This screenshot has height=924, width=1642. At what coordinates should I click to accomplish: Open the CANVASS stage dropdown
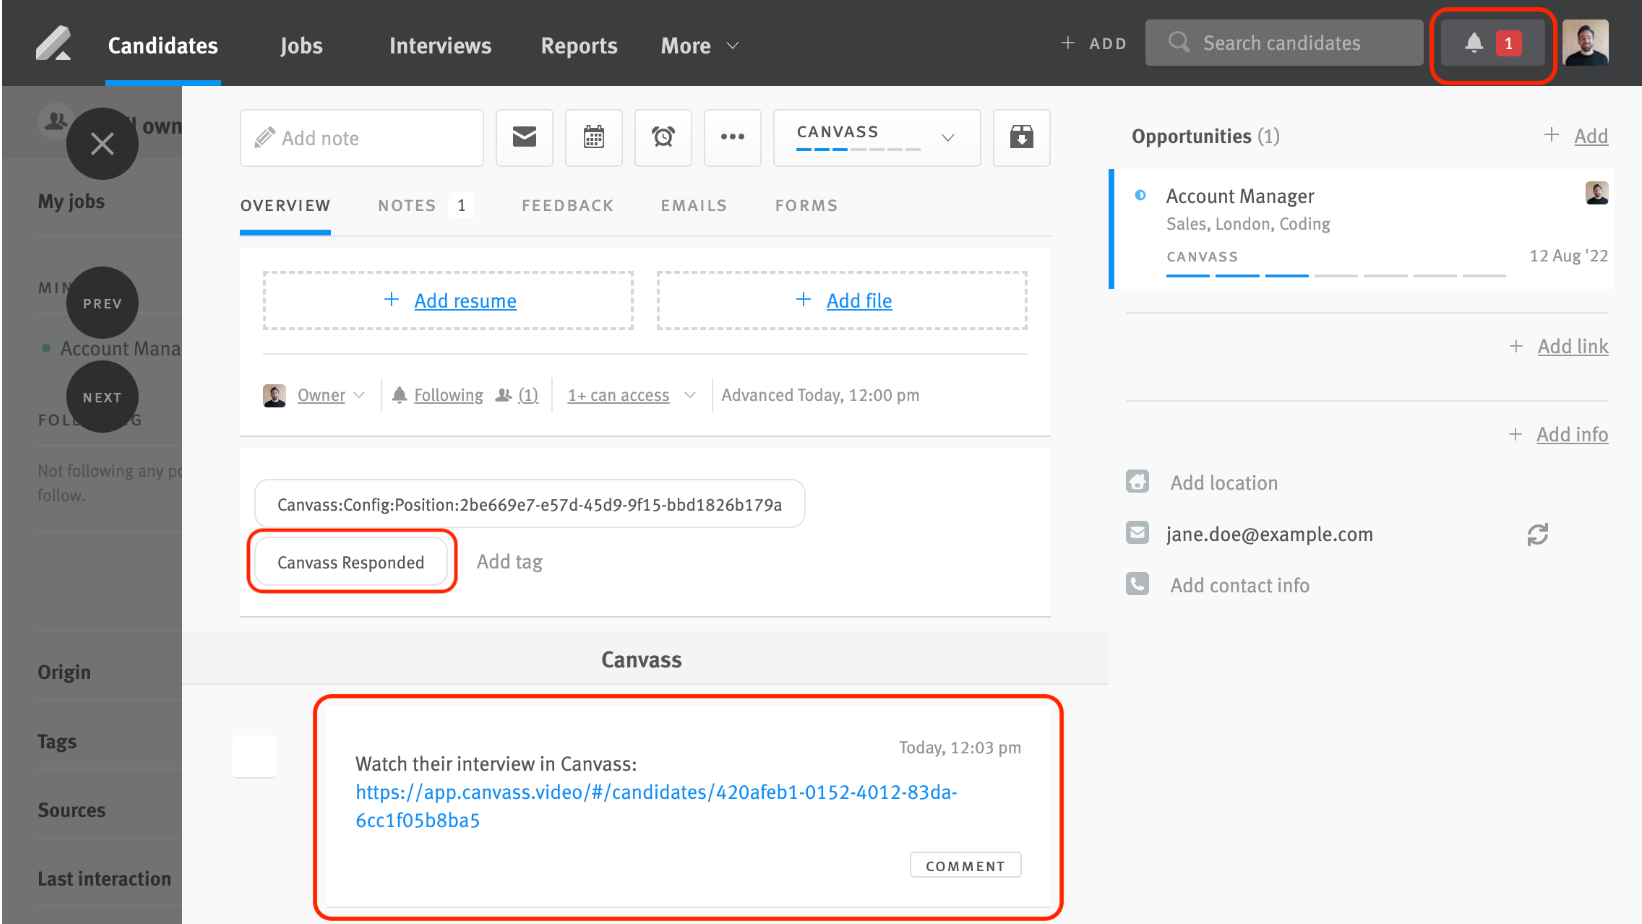click(x=877, y=137)
